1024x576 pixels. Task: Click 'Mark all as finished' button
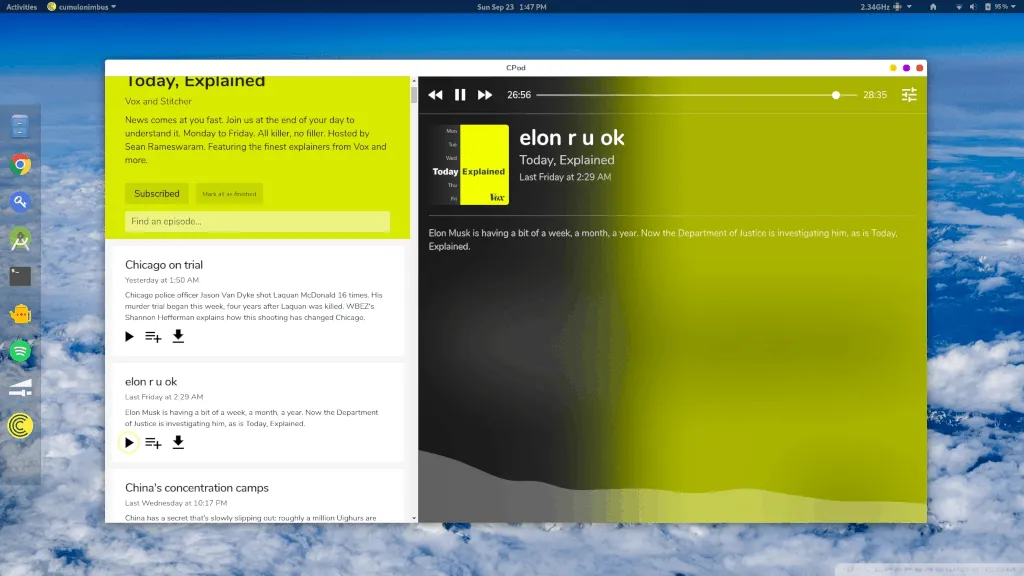[229, 194]
